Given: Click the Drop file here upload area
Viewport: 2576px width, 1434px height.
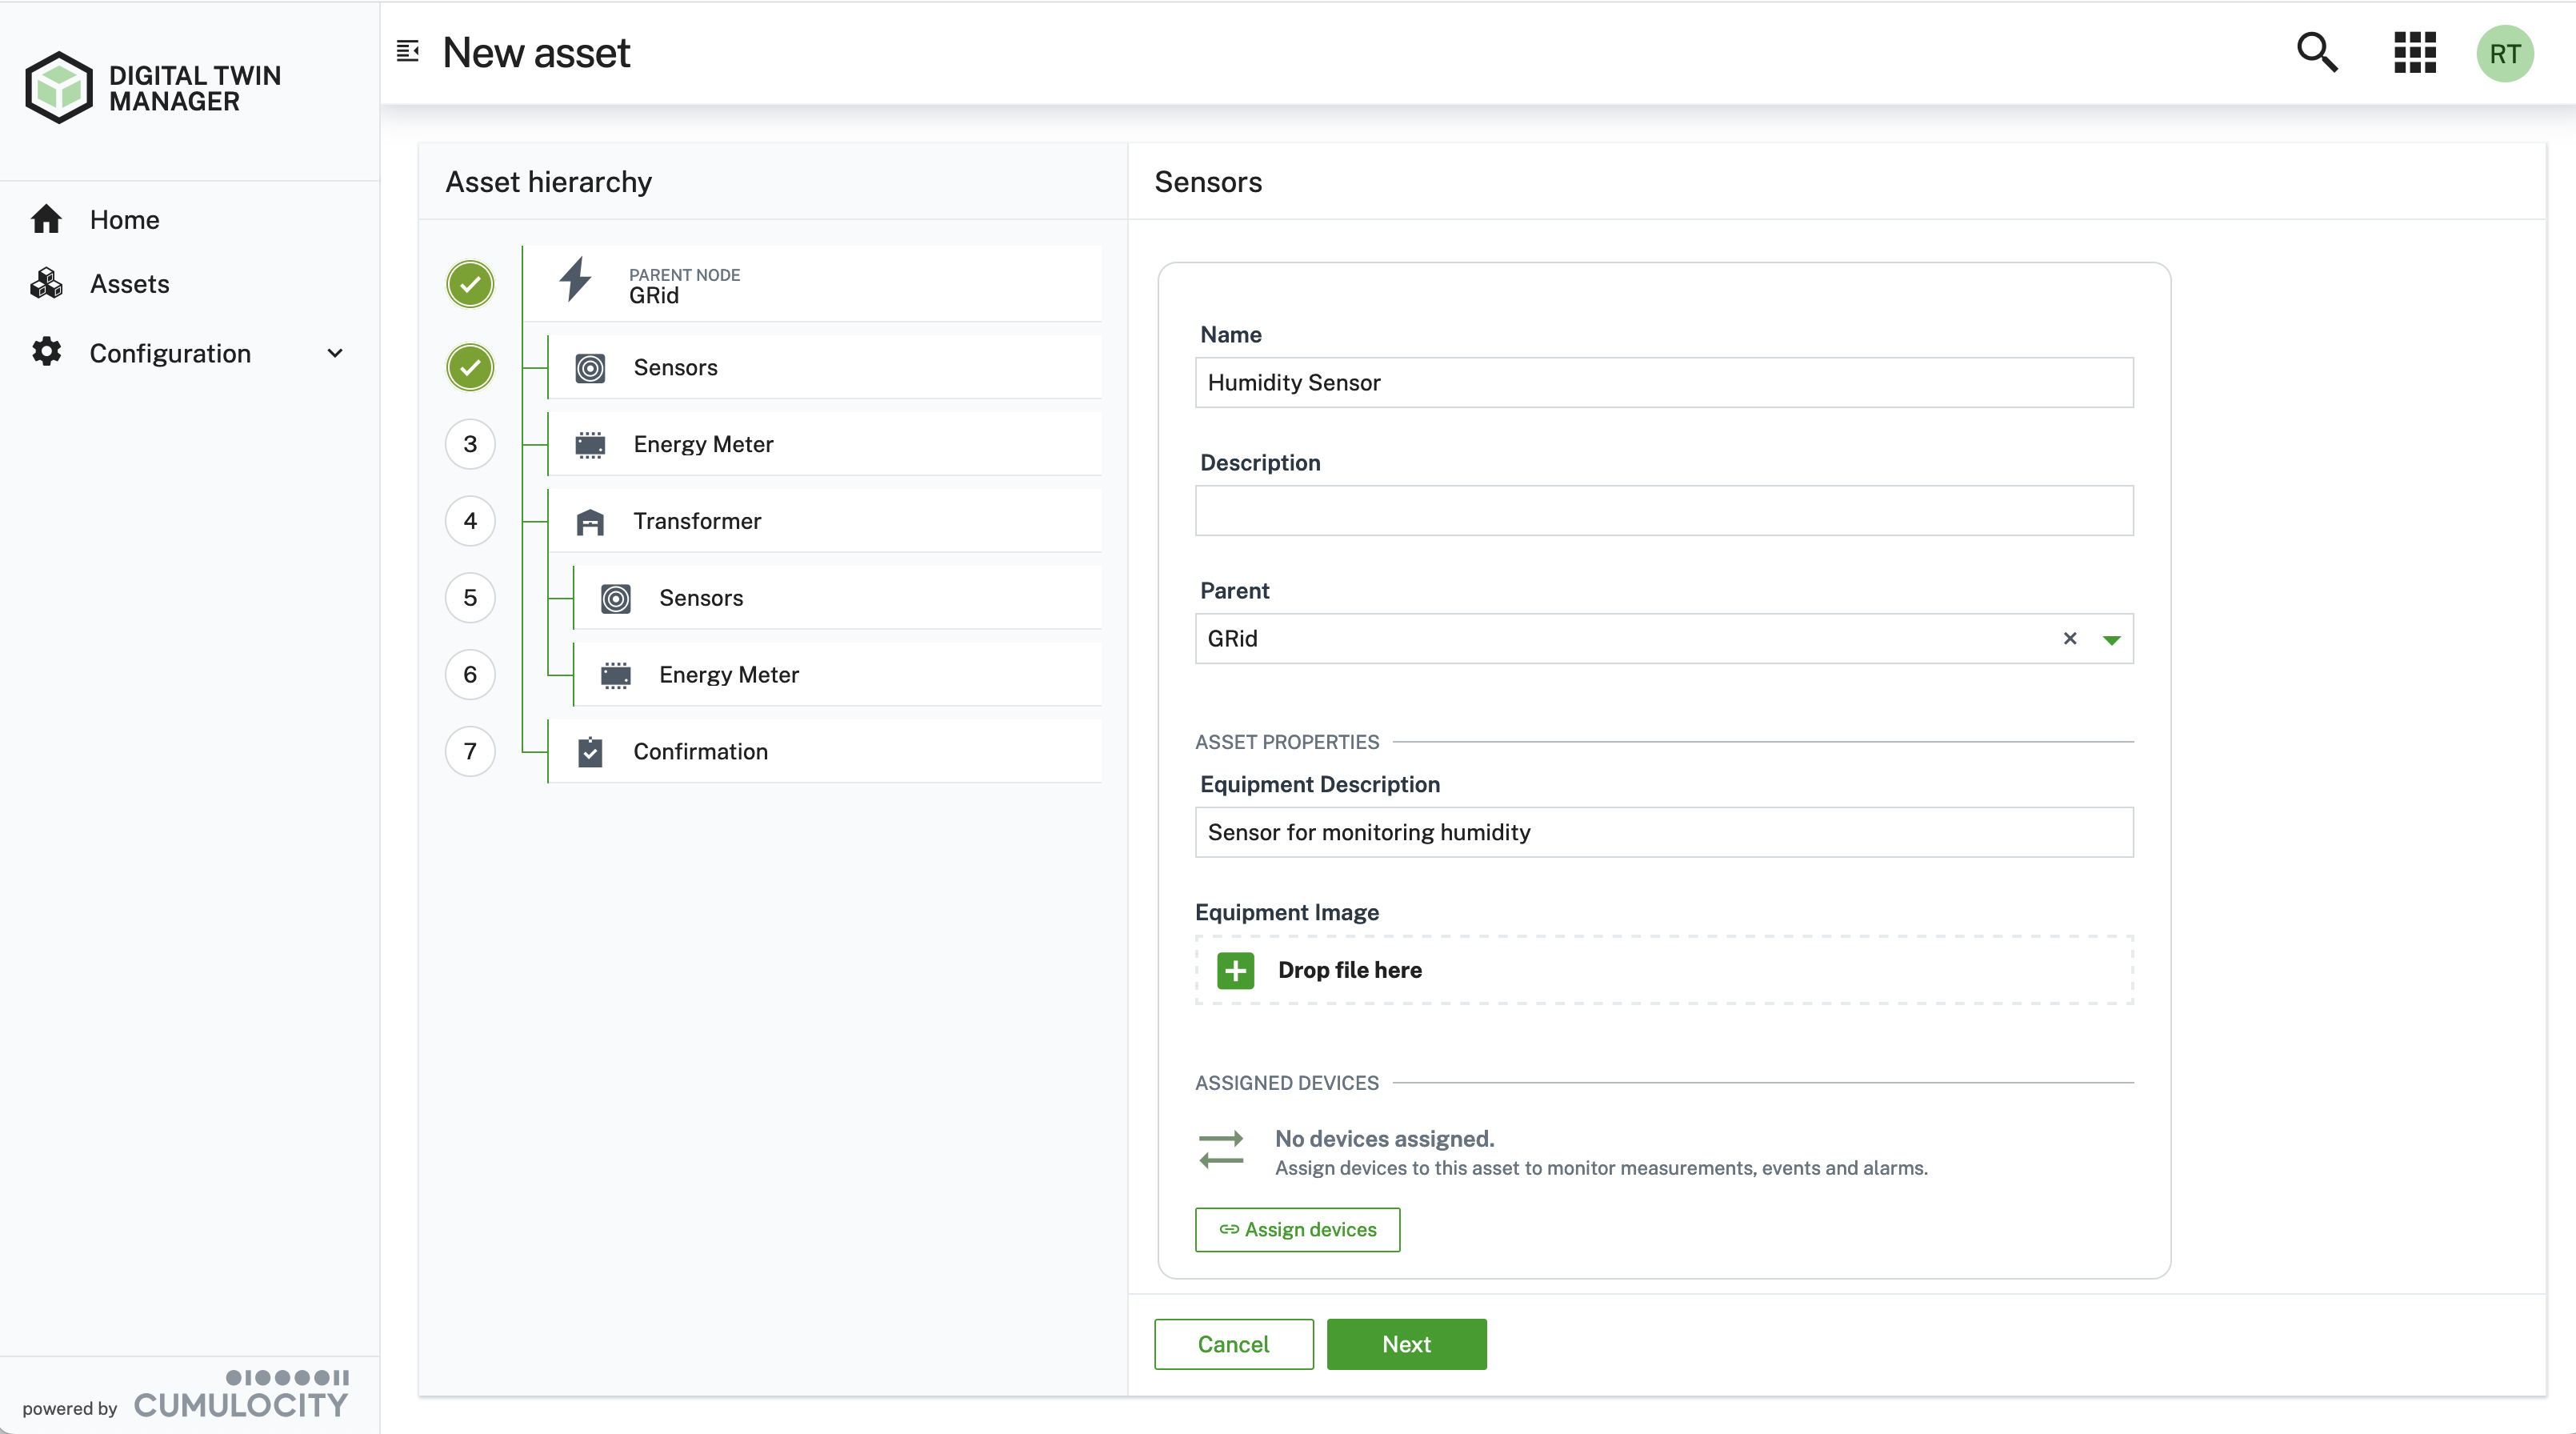Looking at the screenshot, I should click(x=1663, y=970).
